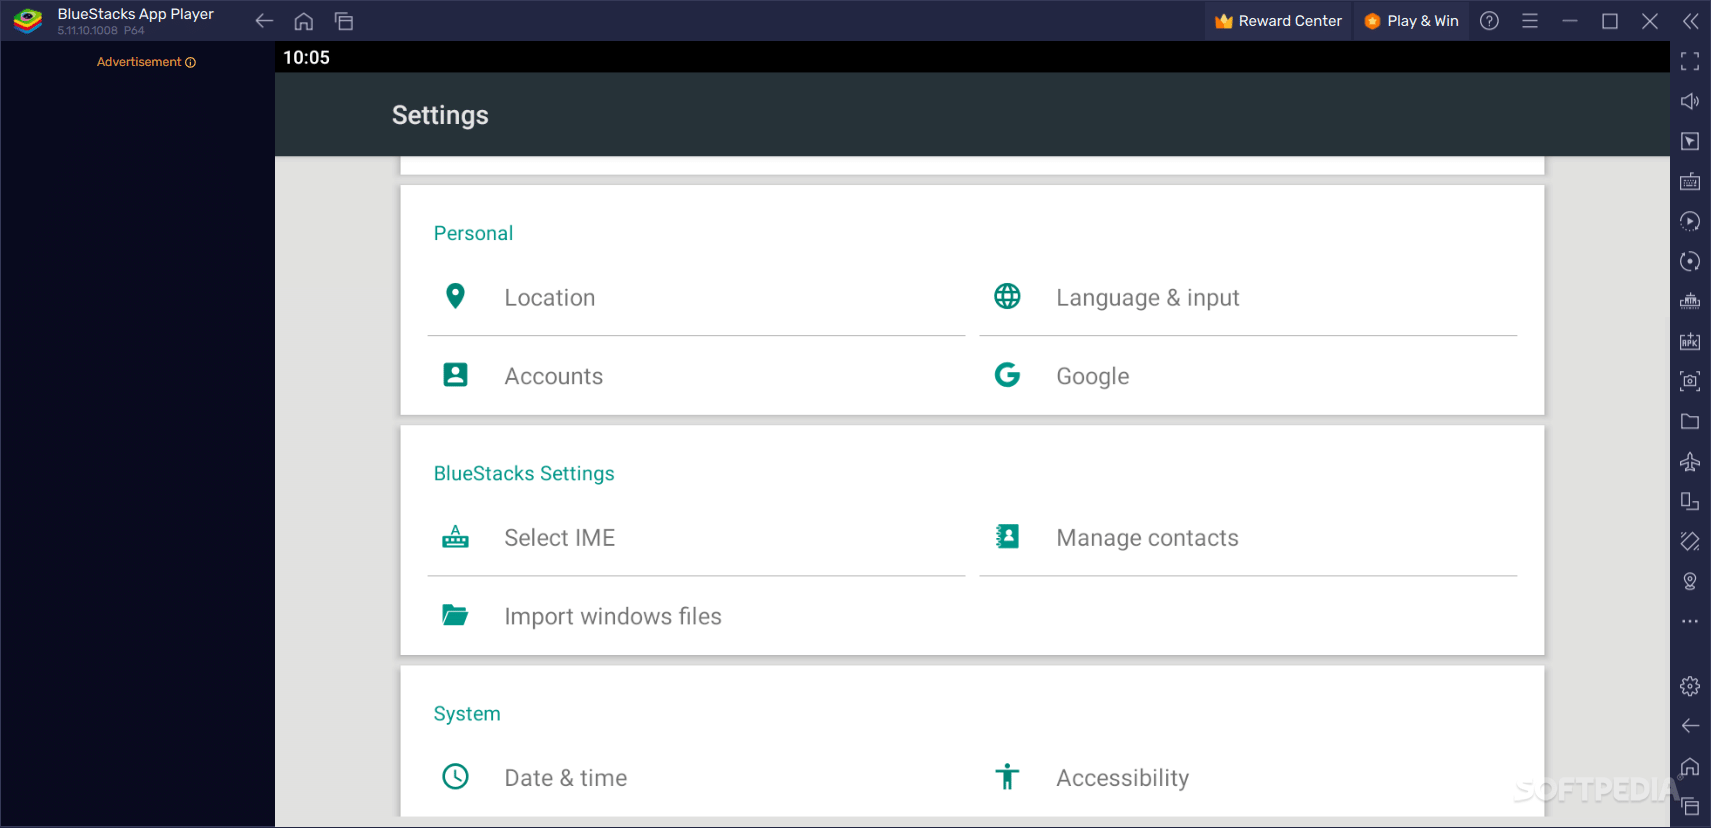Viewport: 1711px width, 828px height.
Task: Open the set location pin icon in the side toolbar
Action: pyautogui.click(x=1690, y=581)
